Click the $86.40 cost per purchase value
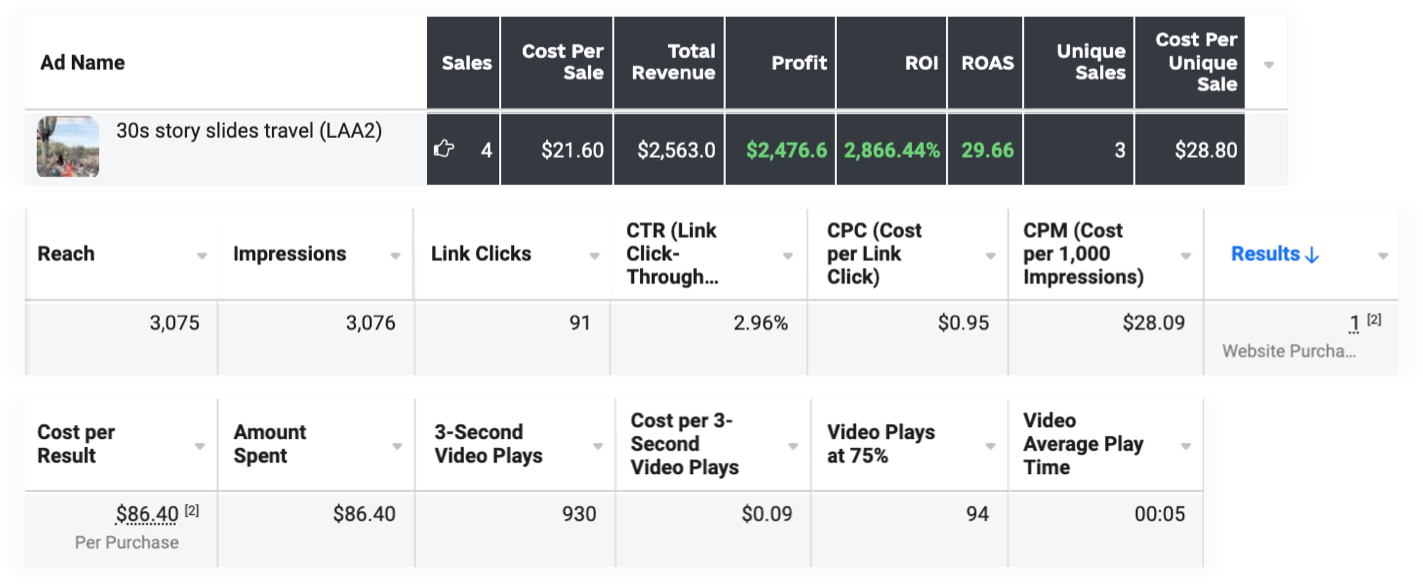This screenshot has height=584, width=1423. coord(147,515)
